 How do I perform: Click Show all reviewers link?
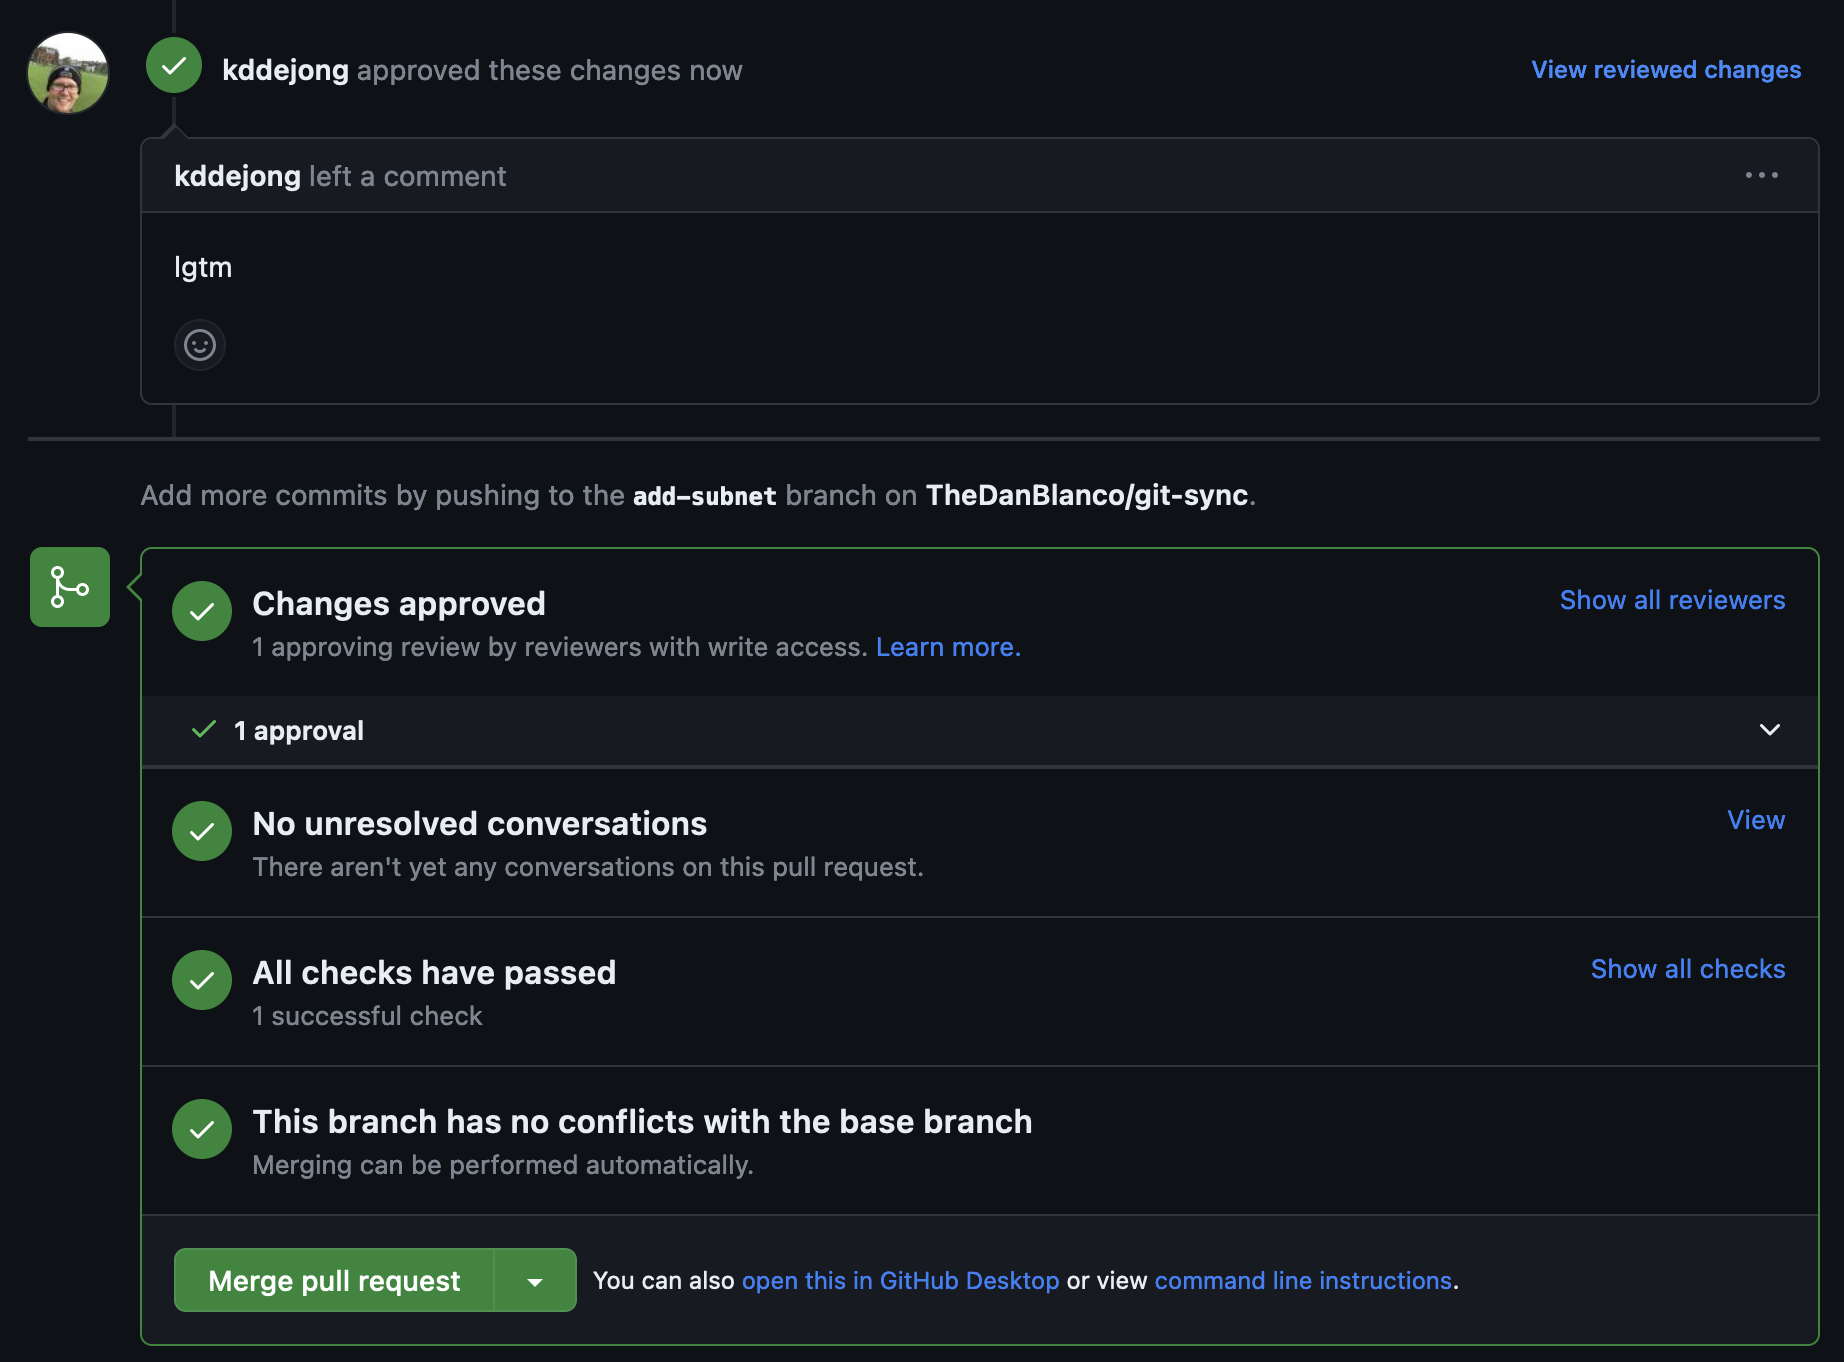click(x=1672, y=600)
